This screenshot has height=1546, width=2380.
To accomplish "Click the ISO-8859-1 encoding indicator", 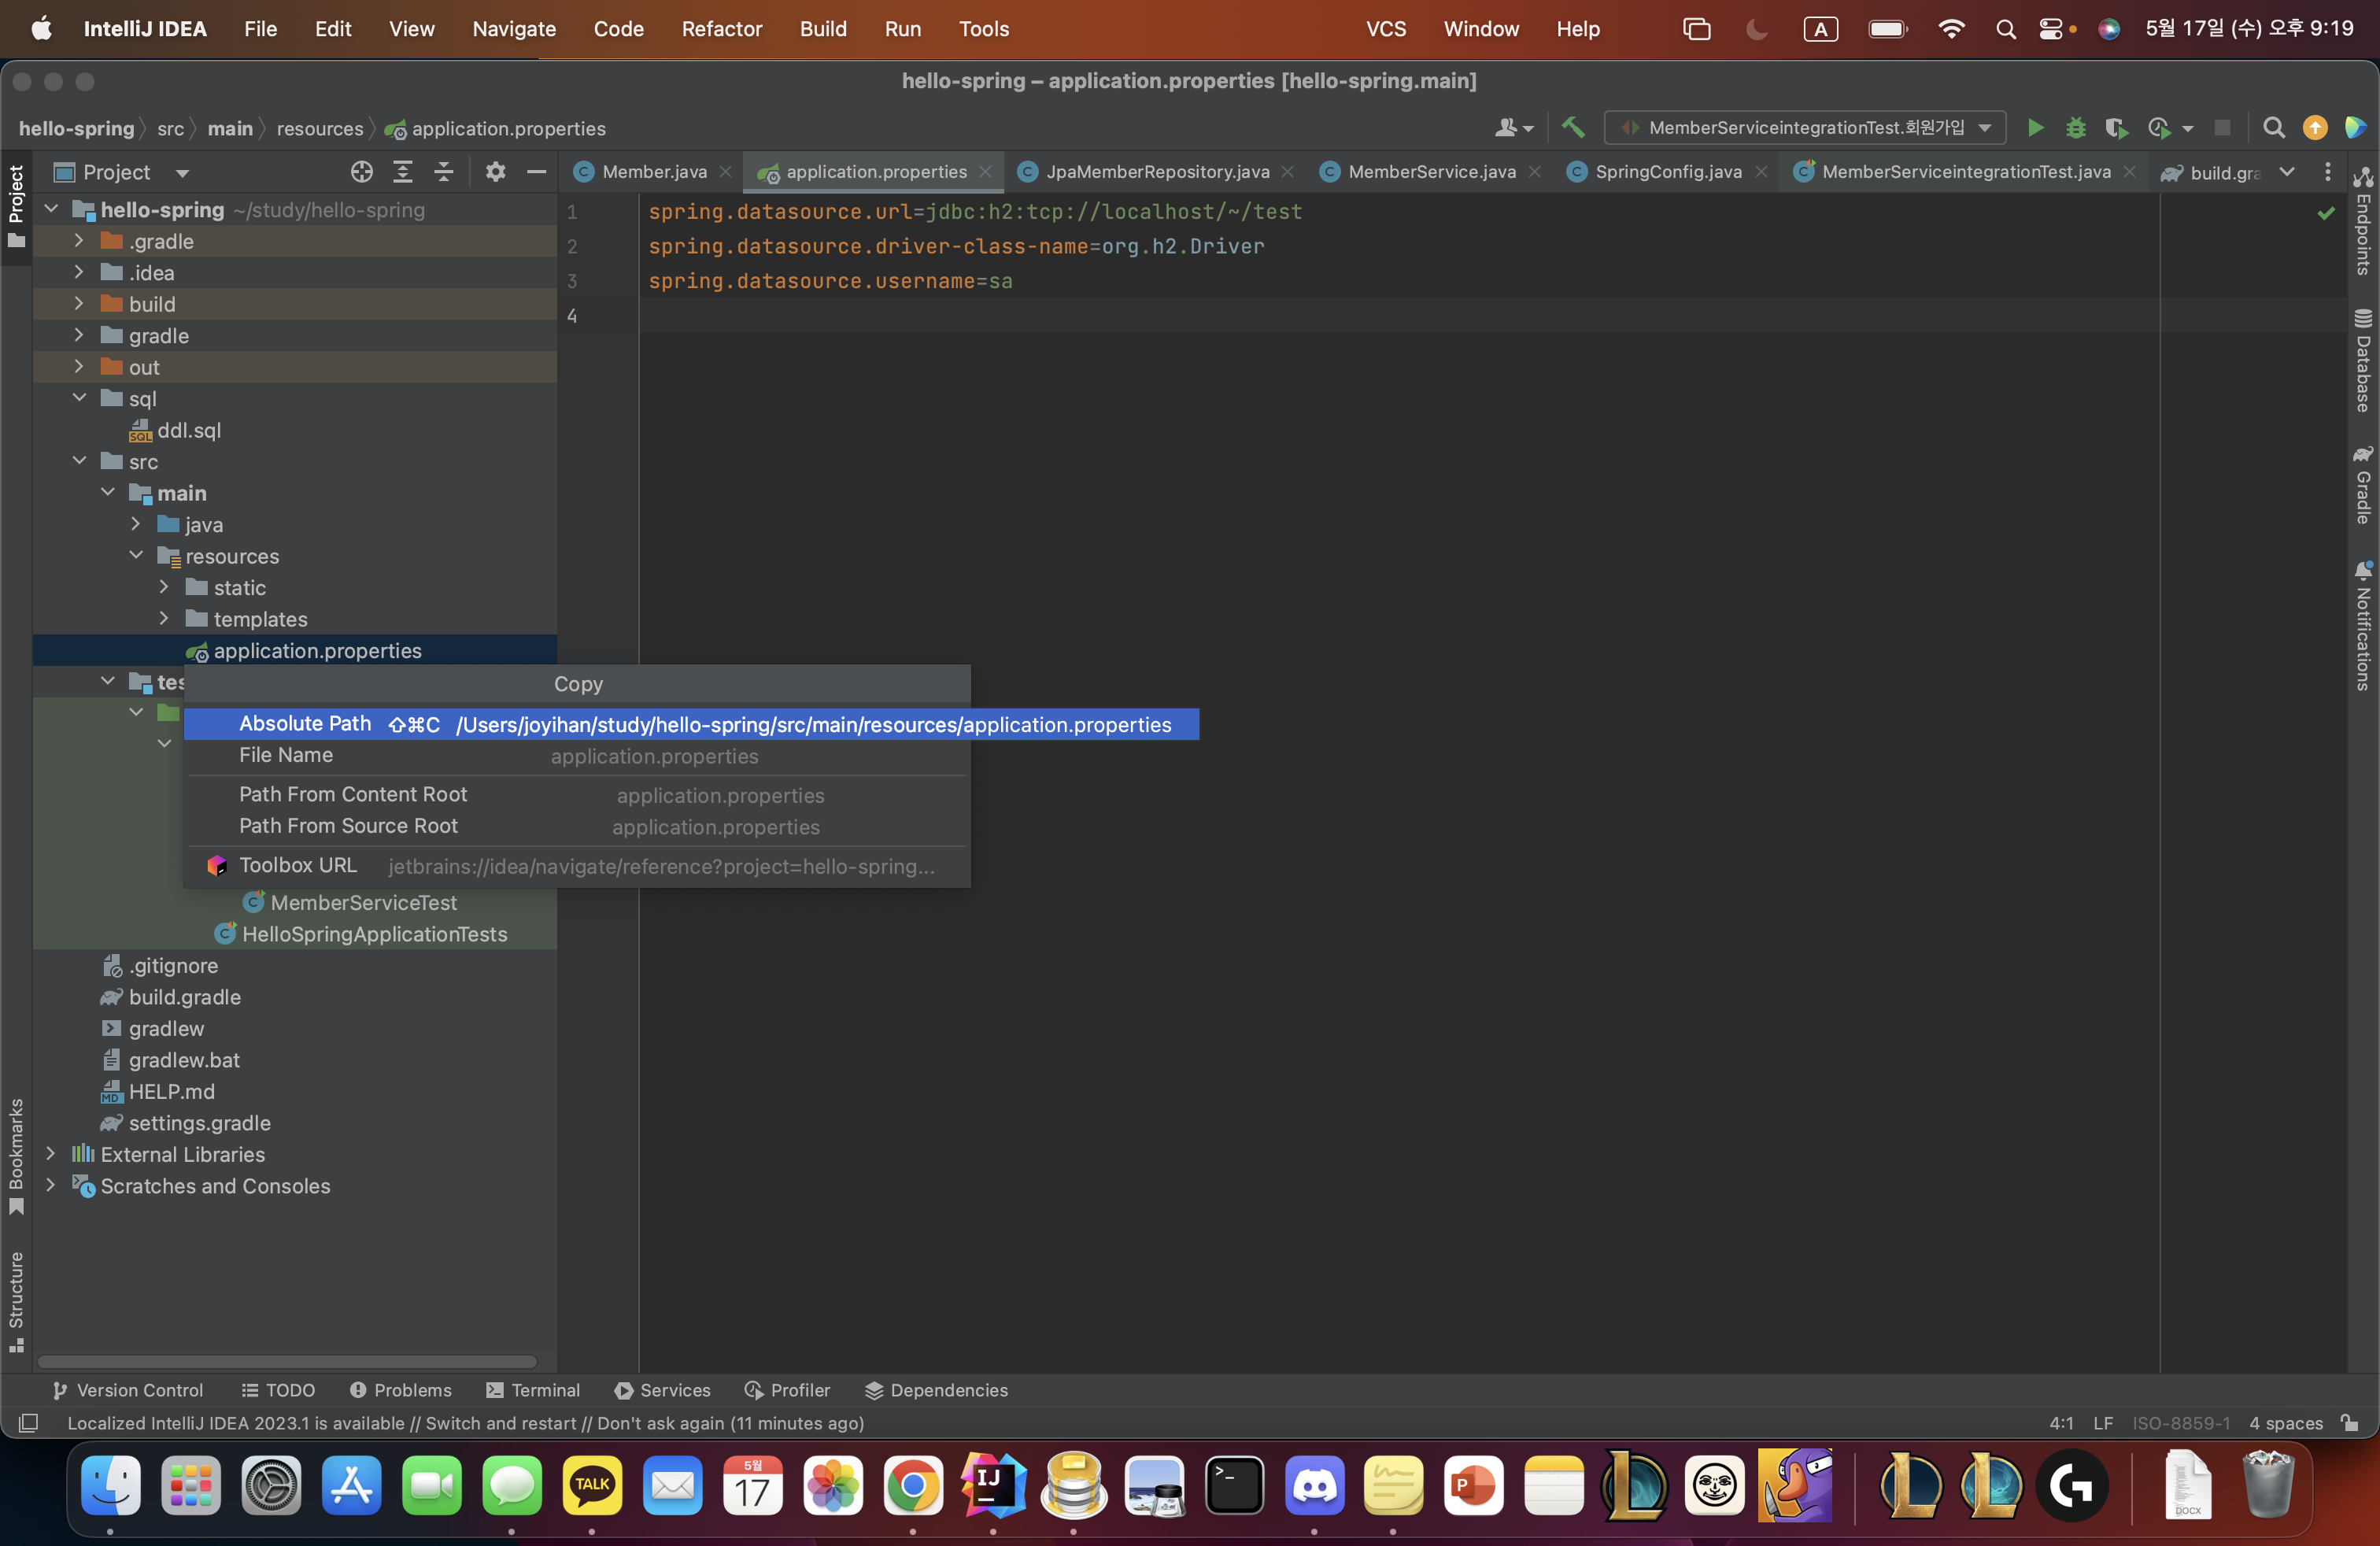I will point(2180,1423).
